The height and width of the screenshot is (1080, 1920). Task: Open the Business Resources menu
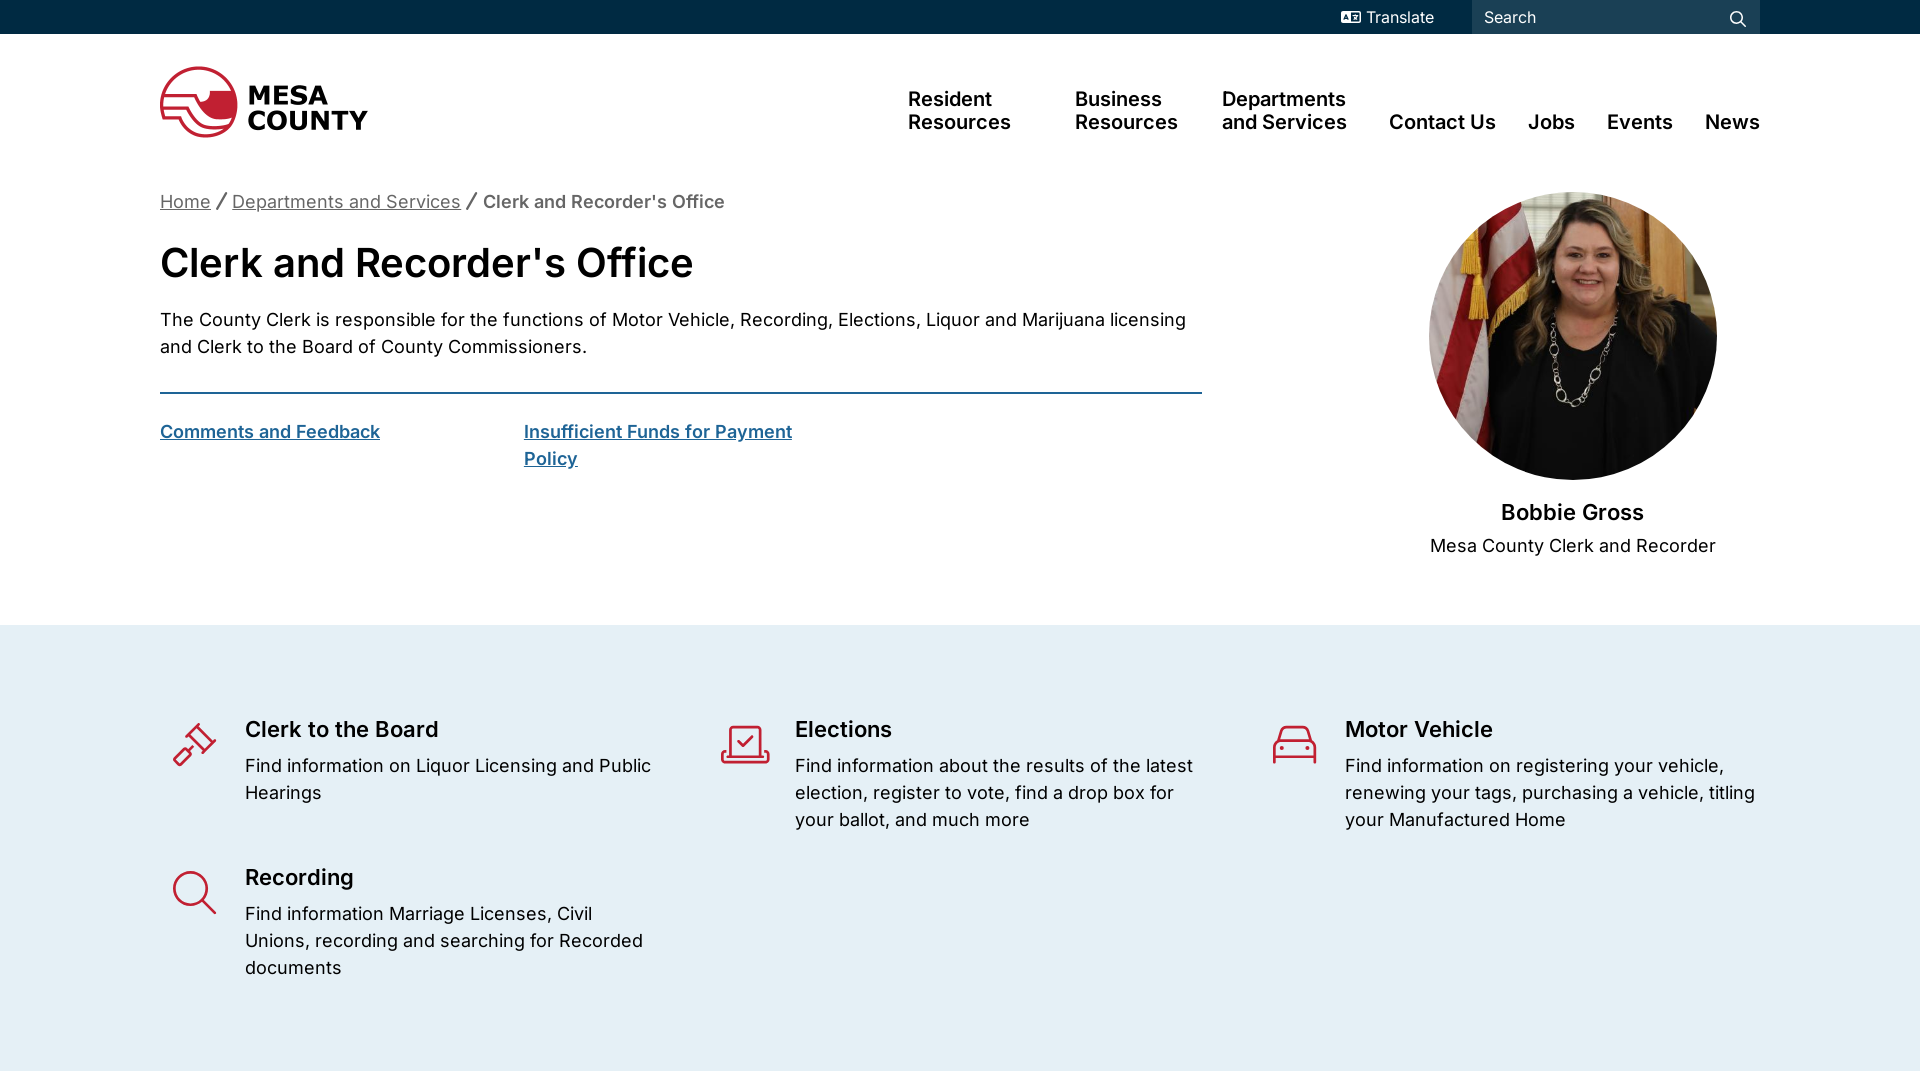1126,110
